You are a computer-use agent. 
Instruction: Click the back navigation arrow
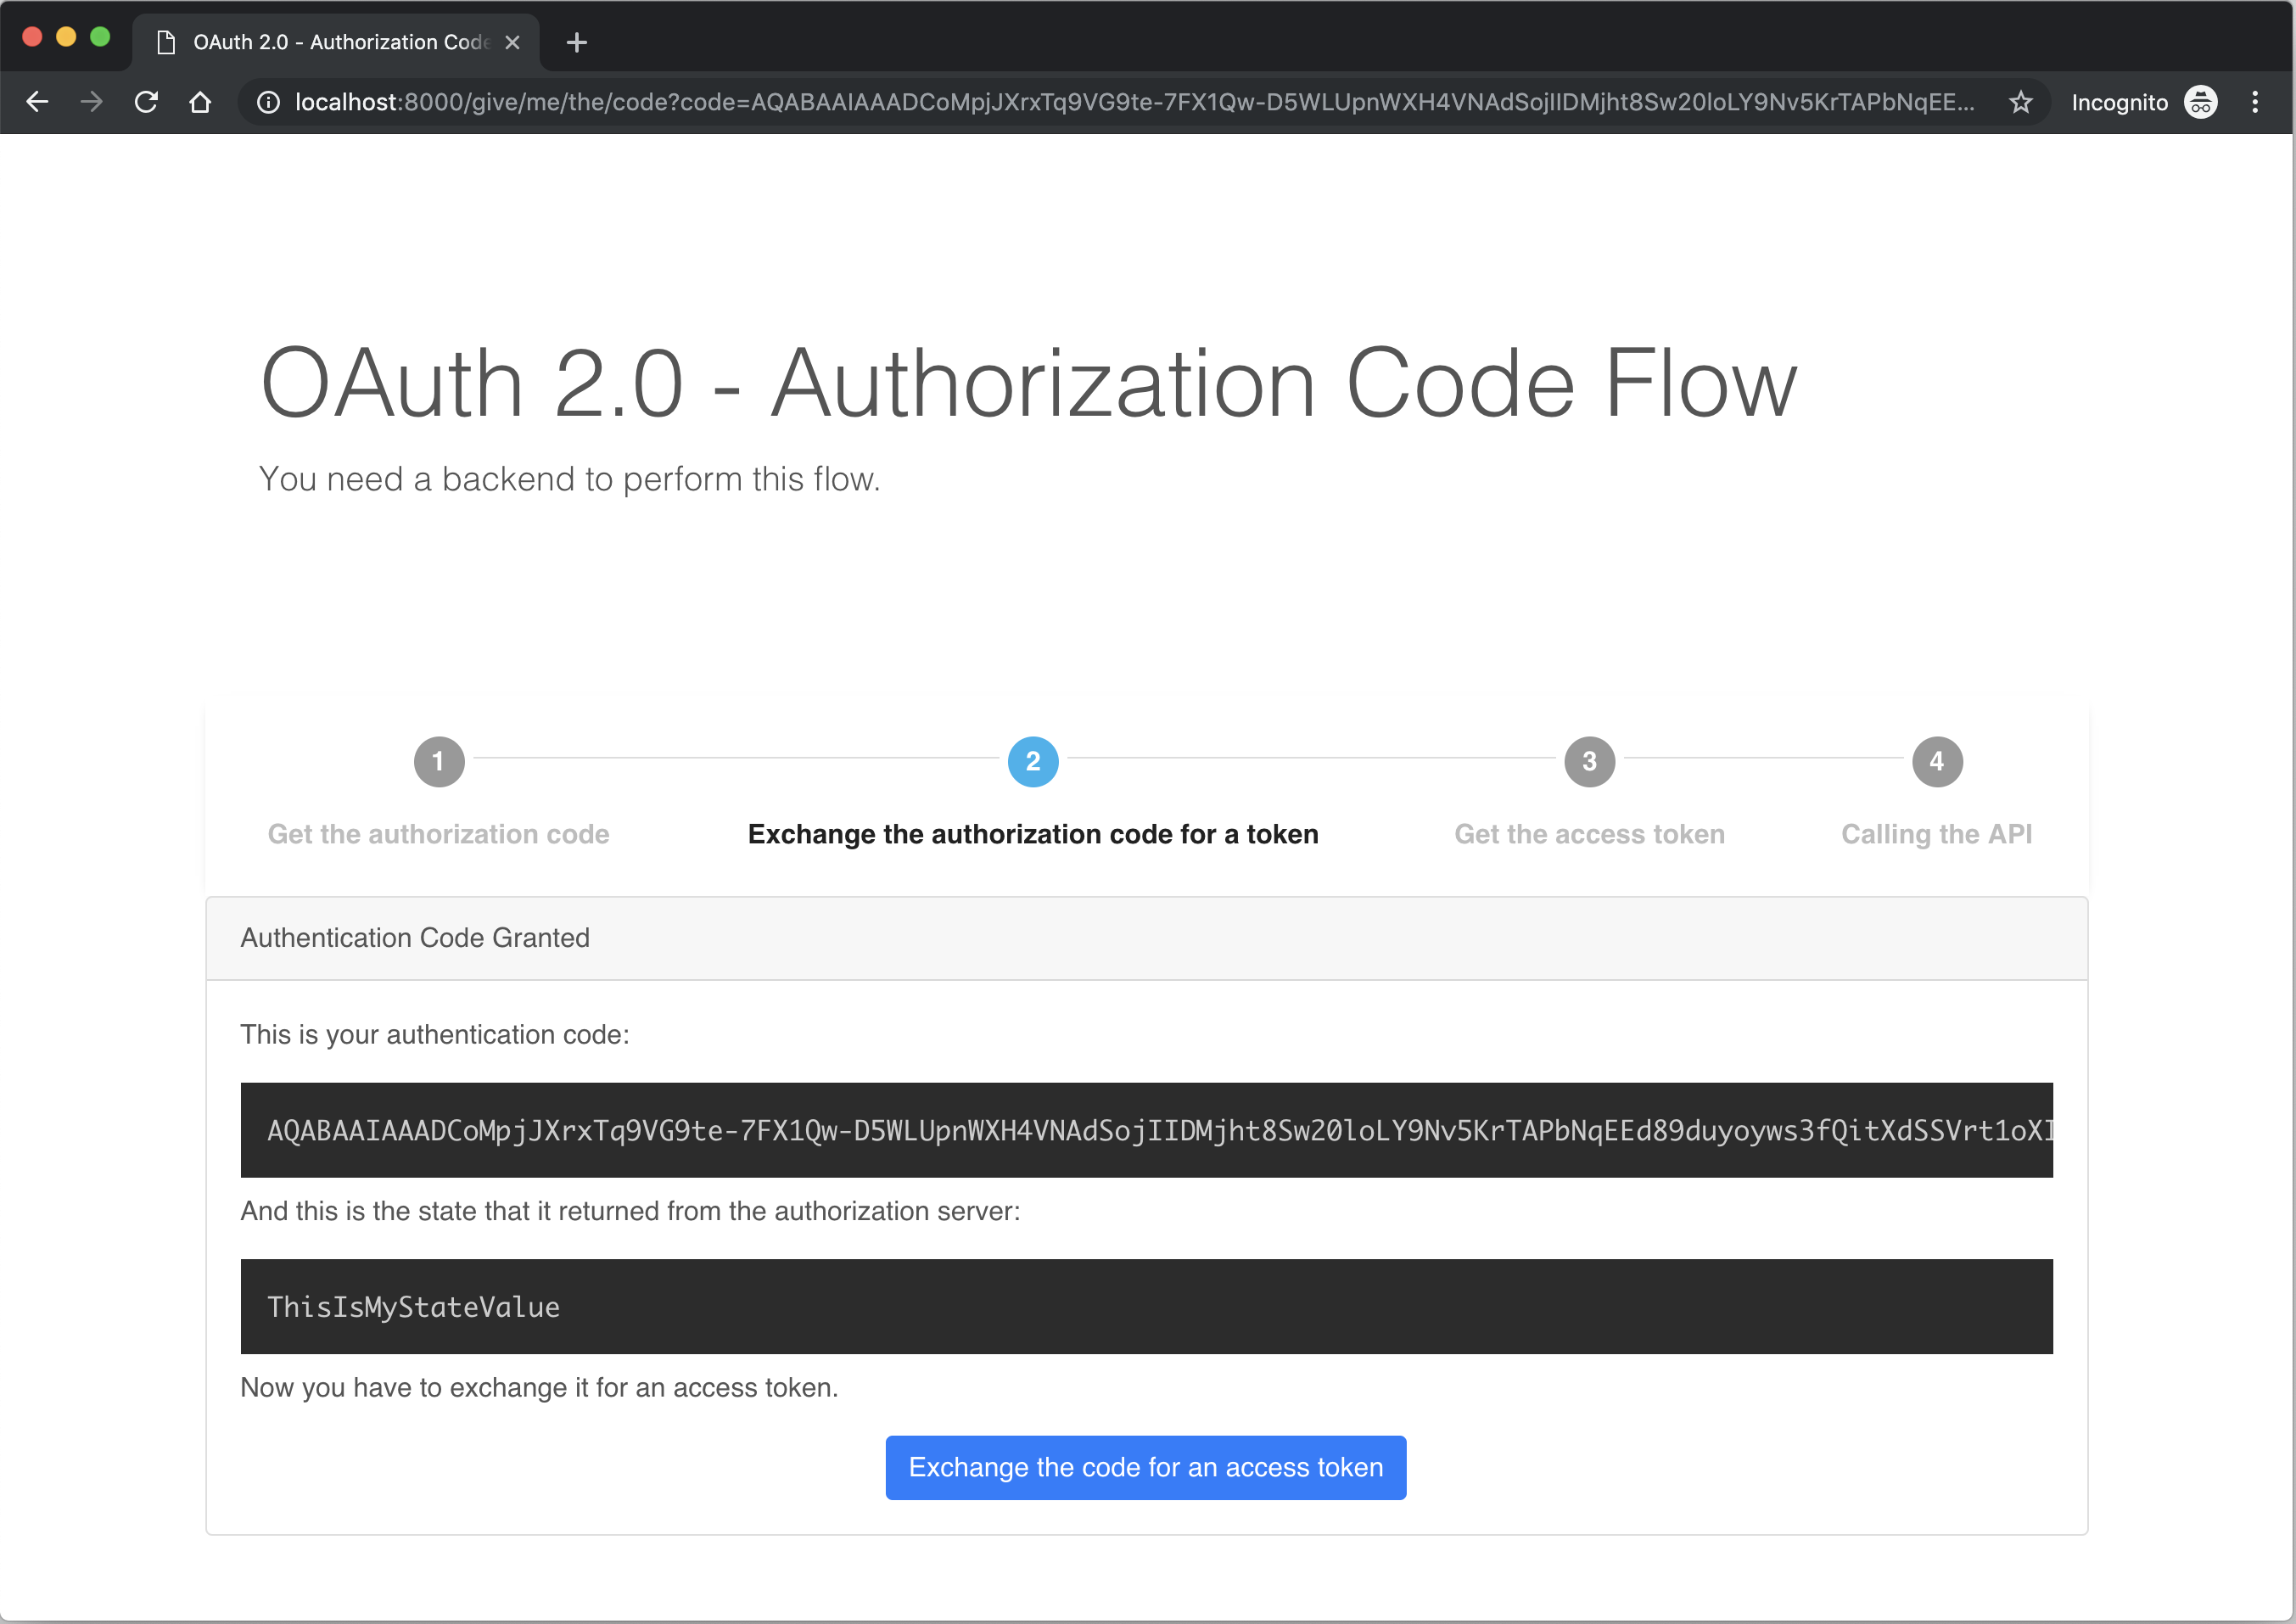pyautogui.click(x=37, y=101)
